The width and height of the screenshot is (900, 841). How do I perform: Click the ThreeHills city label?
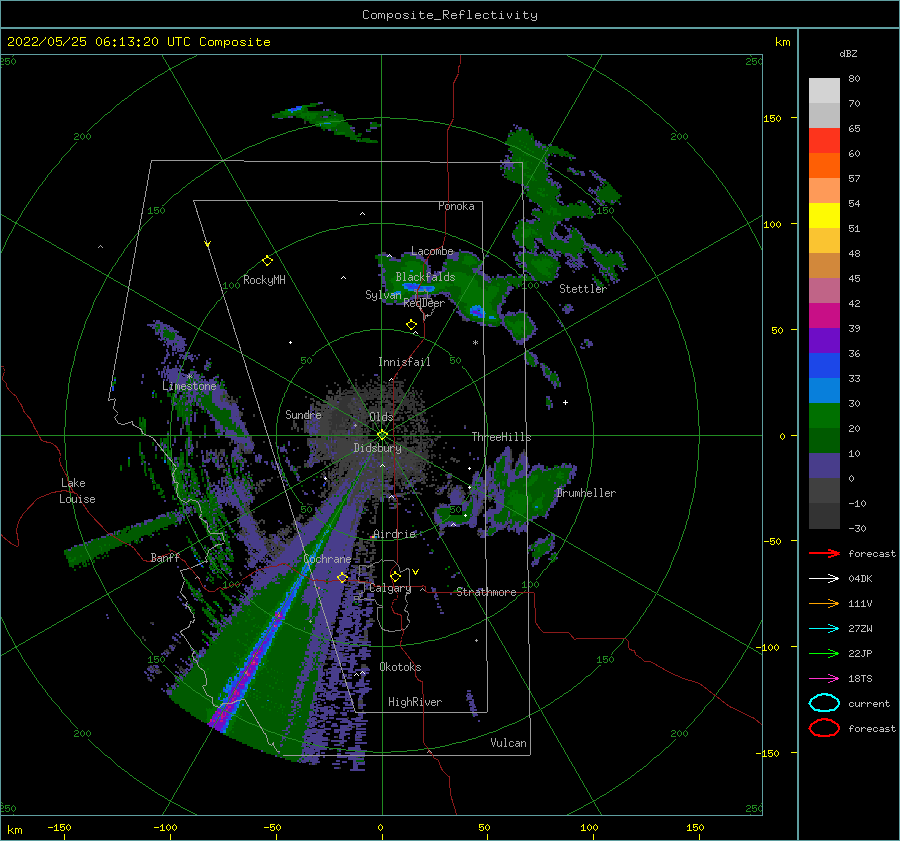coord(502,437)
